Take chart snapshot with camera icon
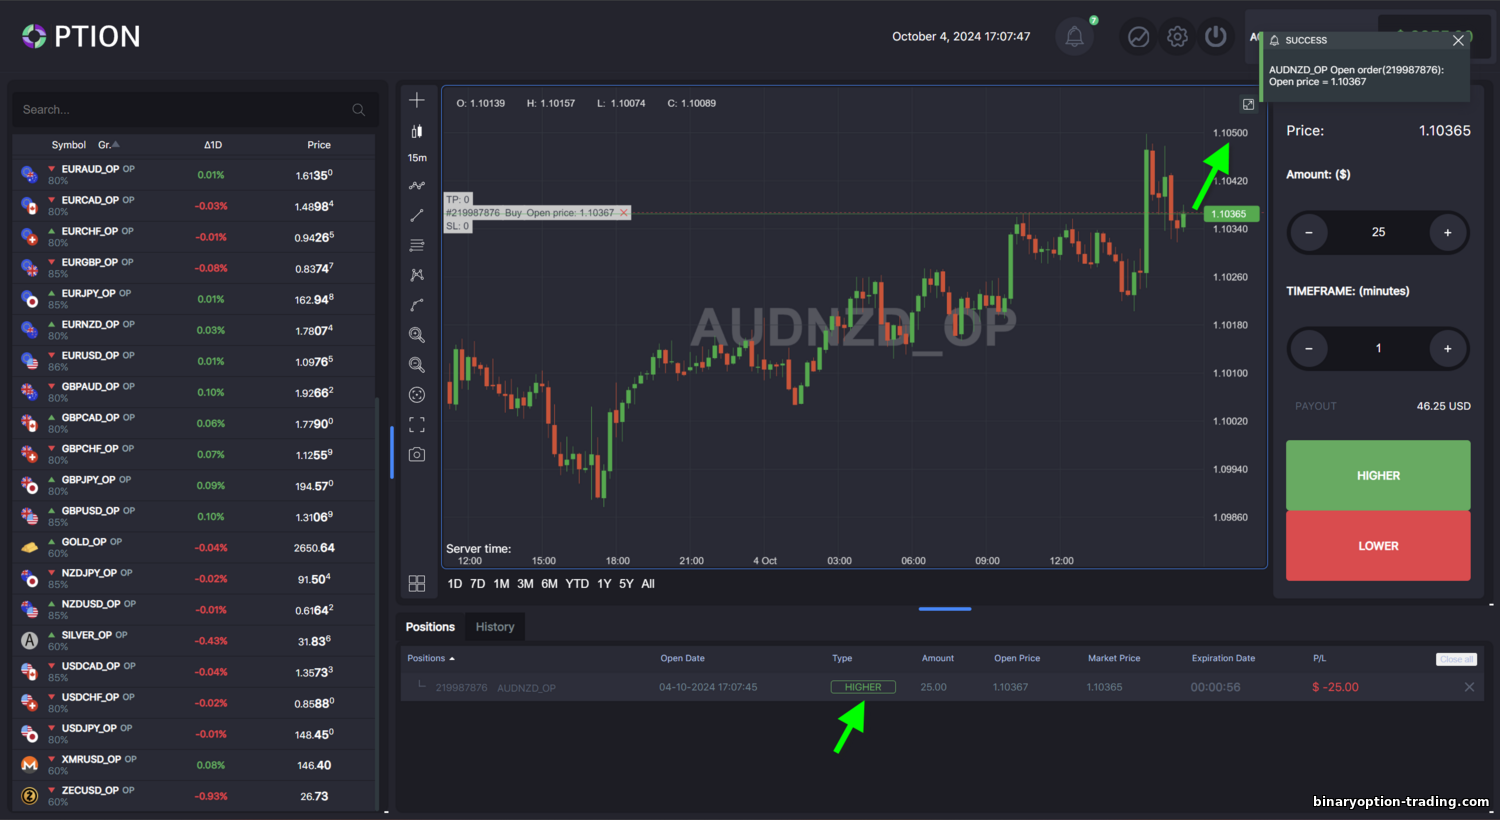Screen dimensions: 1500x820 coord(417,454)
